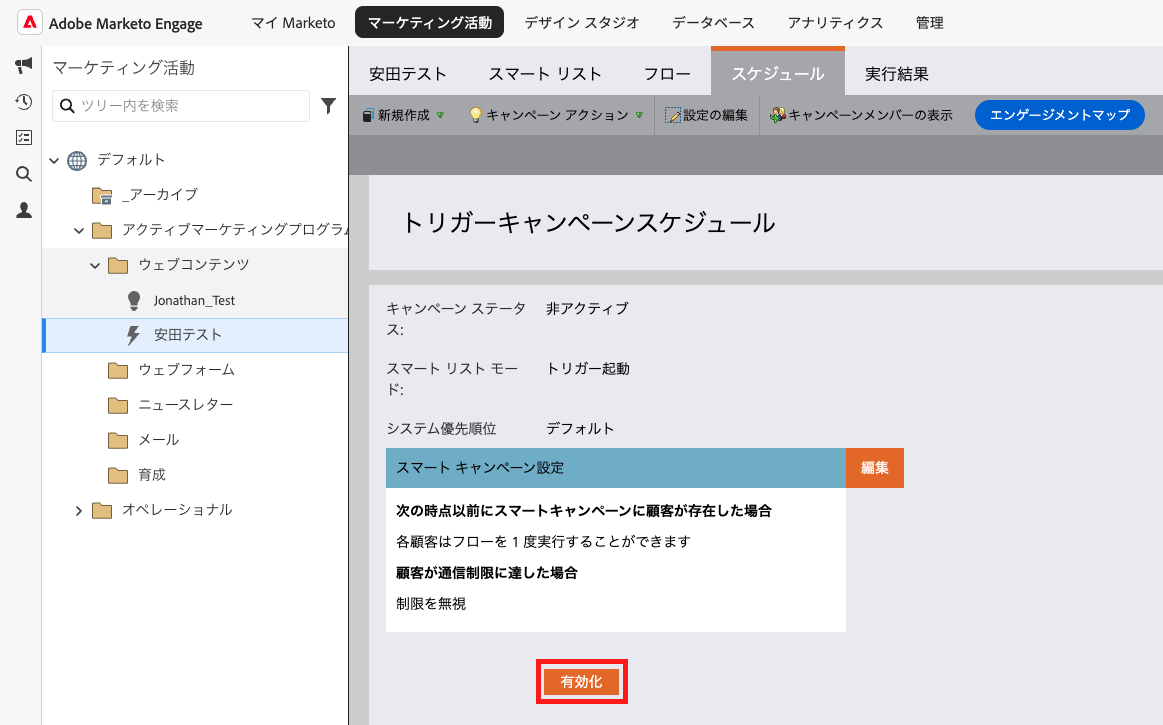Click the magnifier icon in left sidebar
1163x725 pixels.
tap(24, 174)
